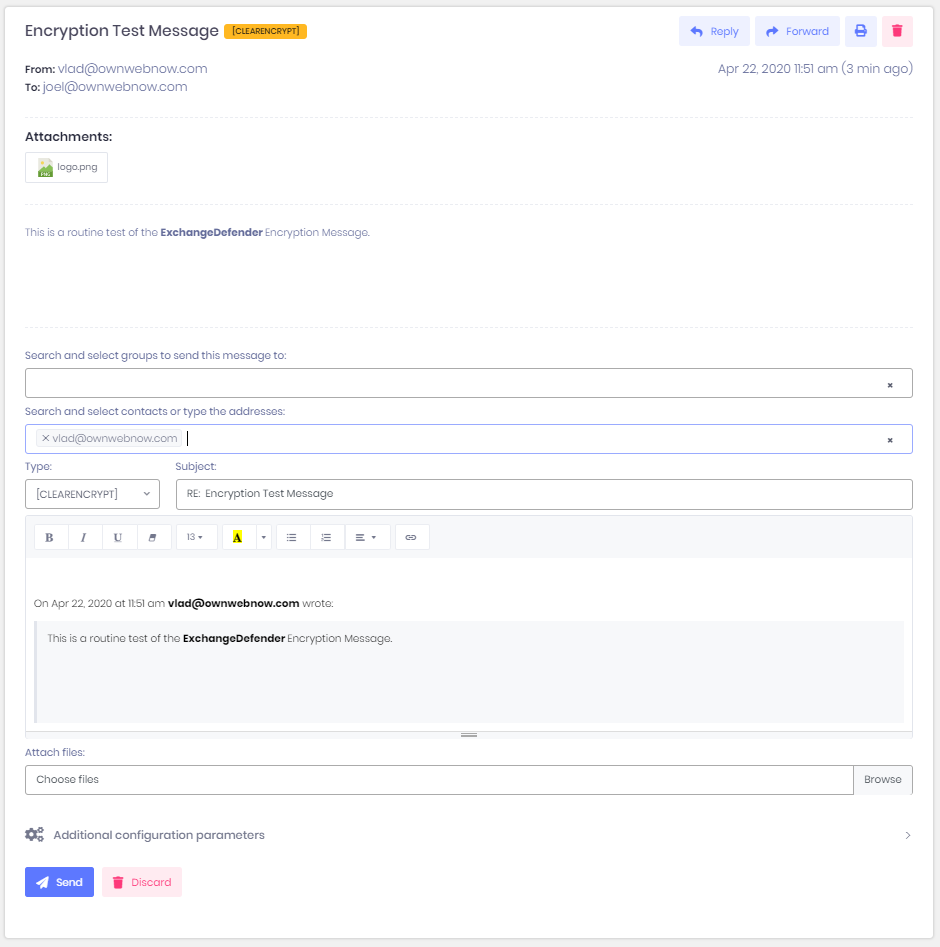
Task: Click the eraser remove-formatting icon
Action: pyautogui.click(x=152, y=537)
